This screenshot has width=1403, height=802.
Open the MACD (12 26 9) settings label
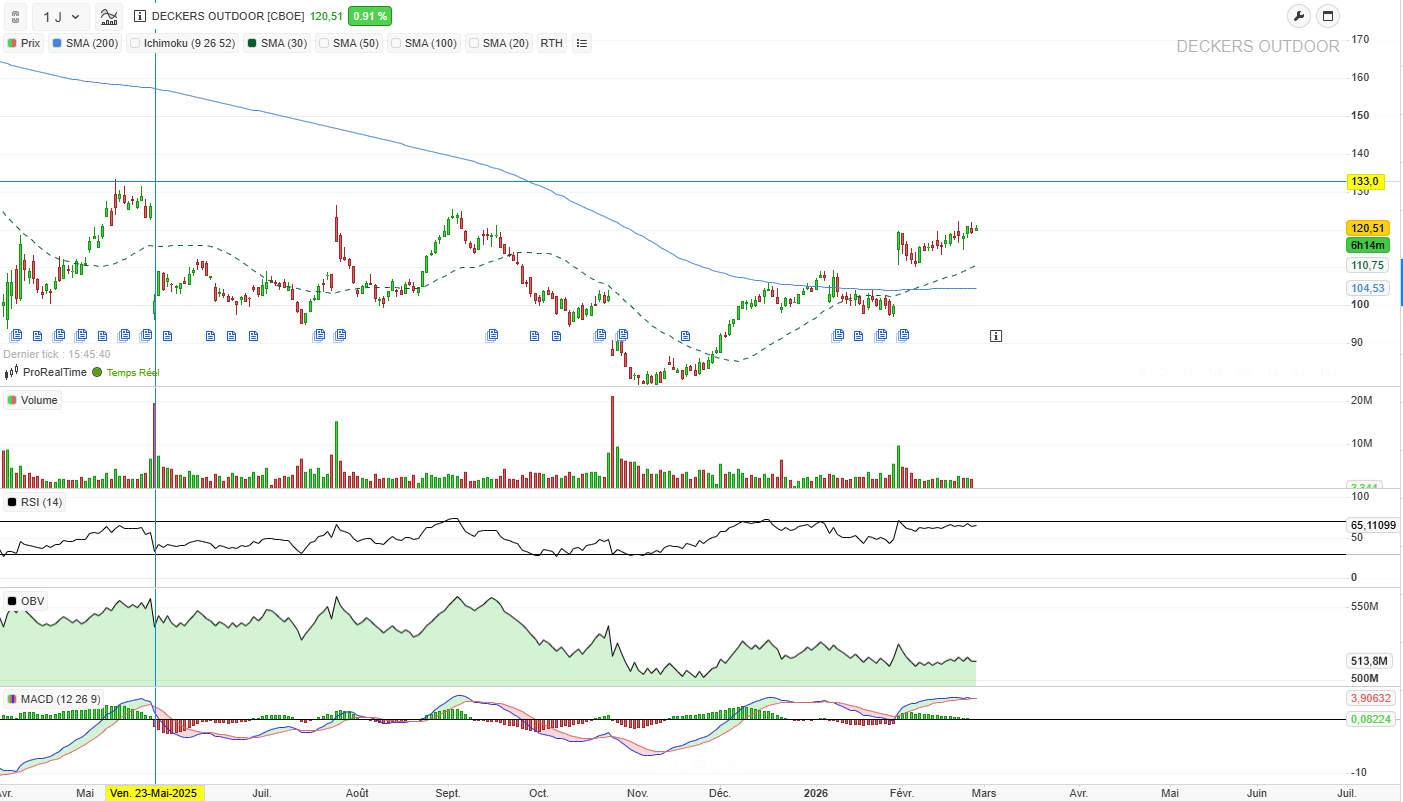(x=53, y=699)
